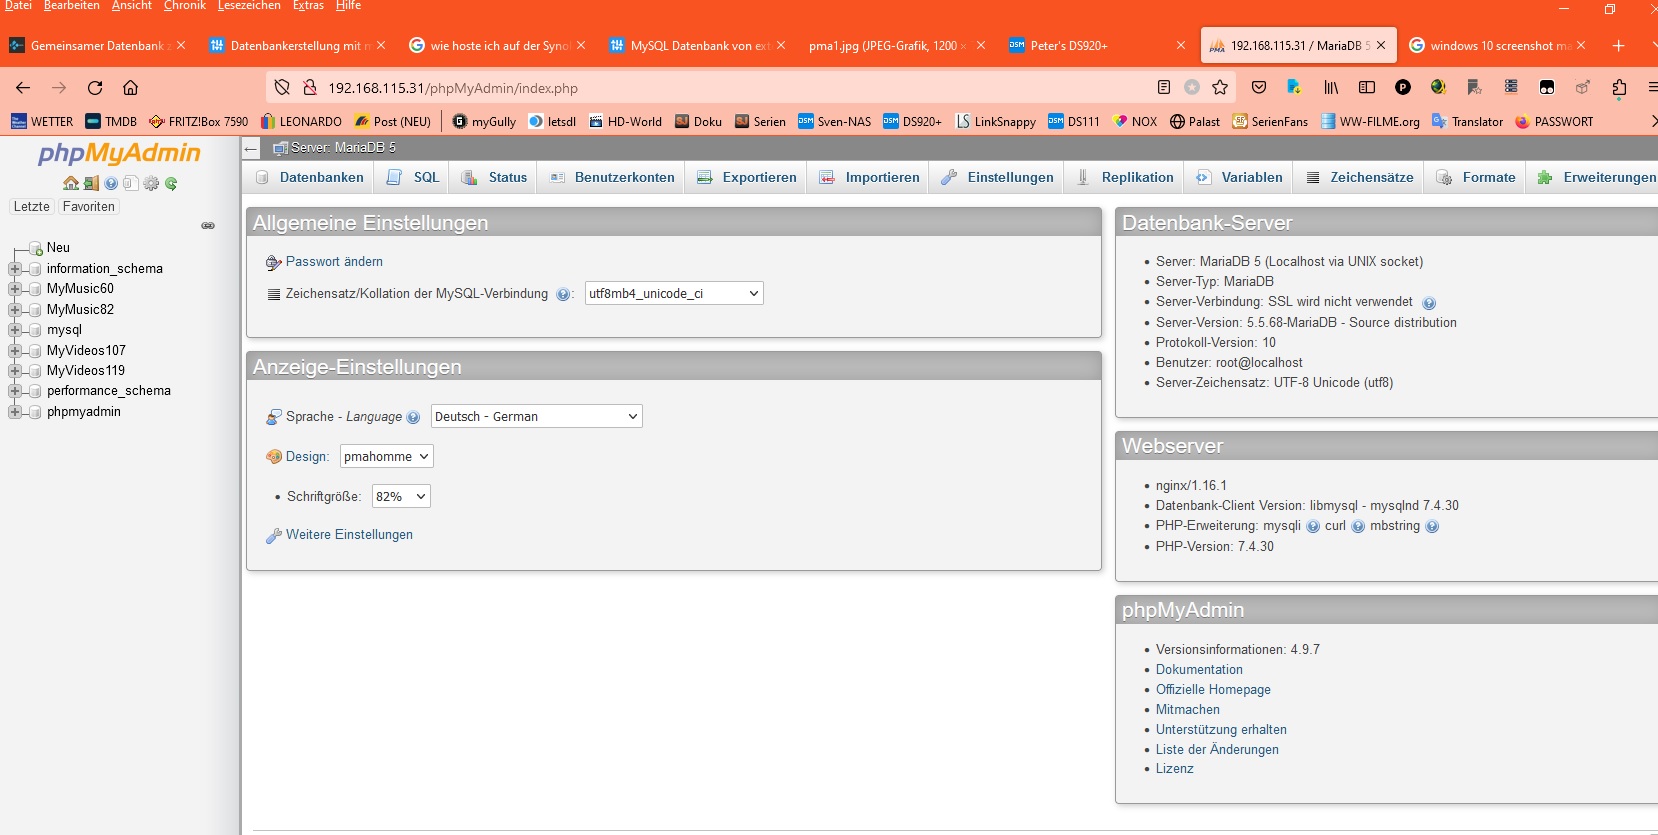Open the Offizielle Homepage link
Viewport: 1658px width, 835px height.
point(1213,690)
